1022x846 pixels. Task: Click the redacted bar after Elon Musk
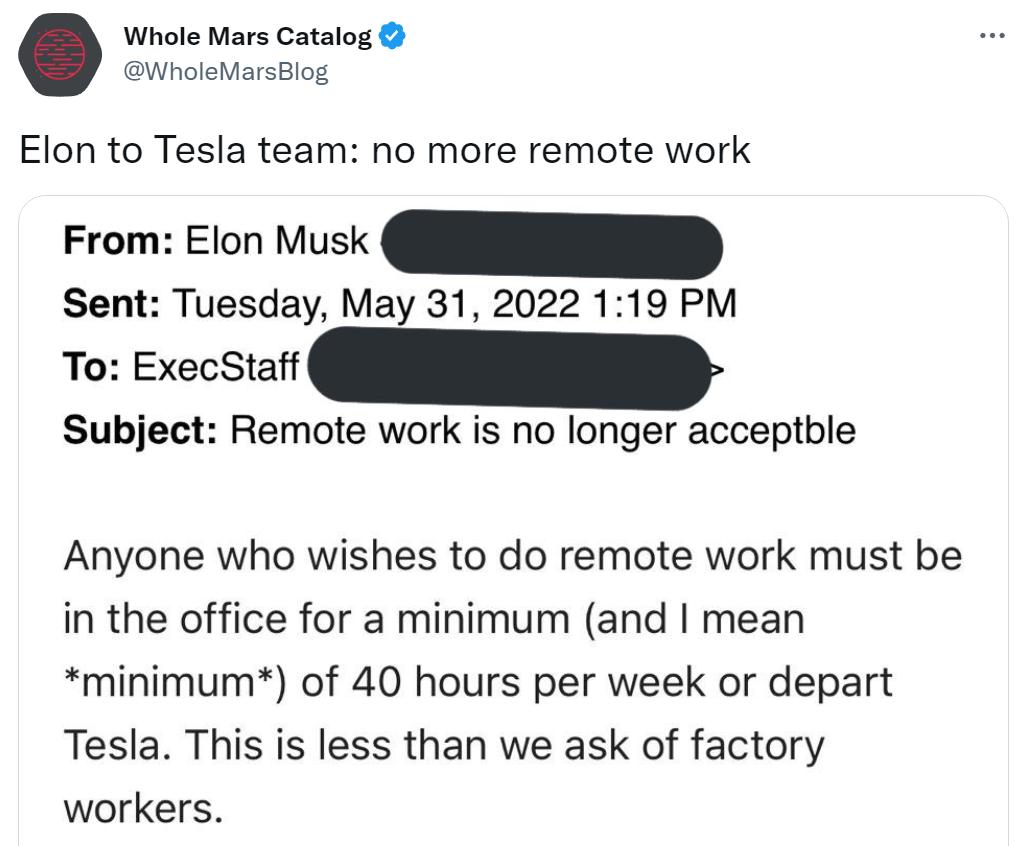coord(552,243)
